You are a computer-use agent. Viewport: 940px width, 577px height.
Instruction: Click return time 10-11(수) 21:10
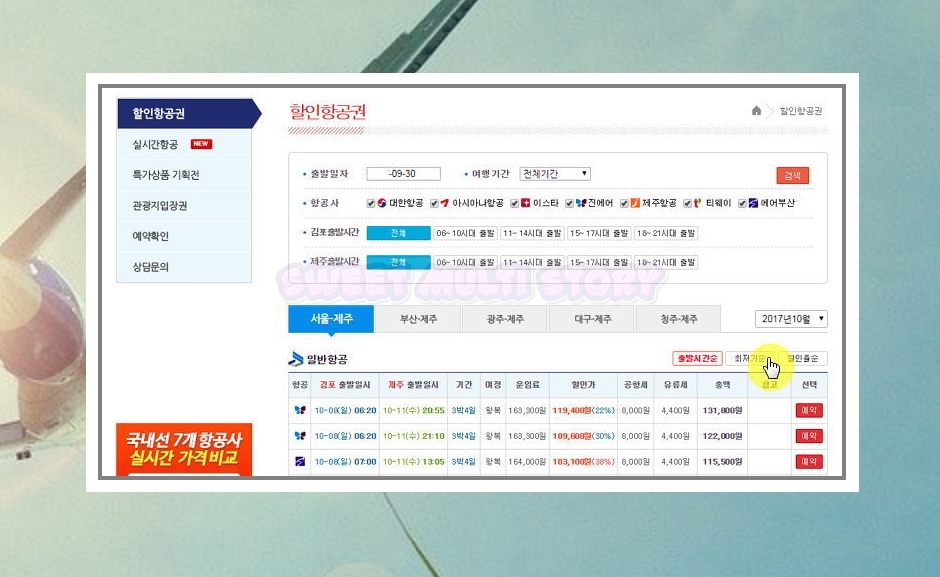point(414,437)
